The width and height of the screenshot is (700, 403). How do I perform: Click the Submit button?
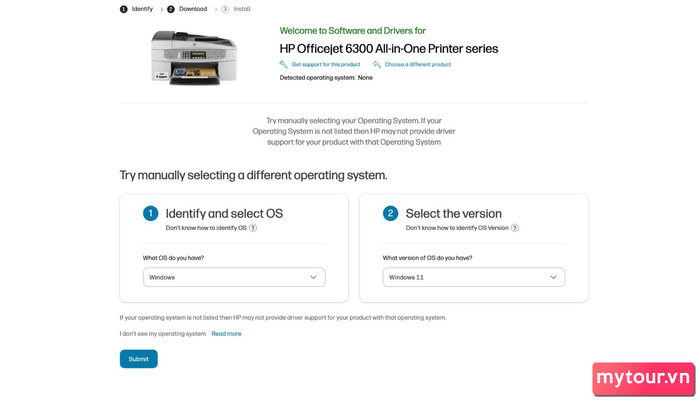(x=138, y=359)
